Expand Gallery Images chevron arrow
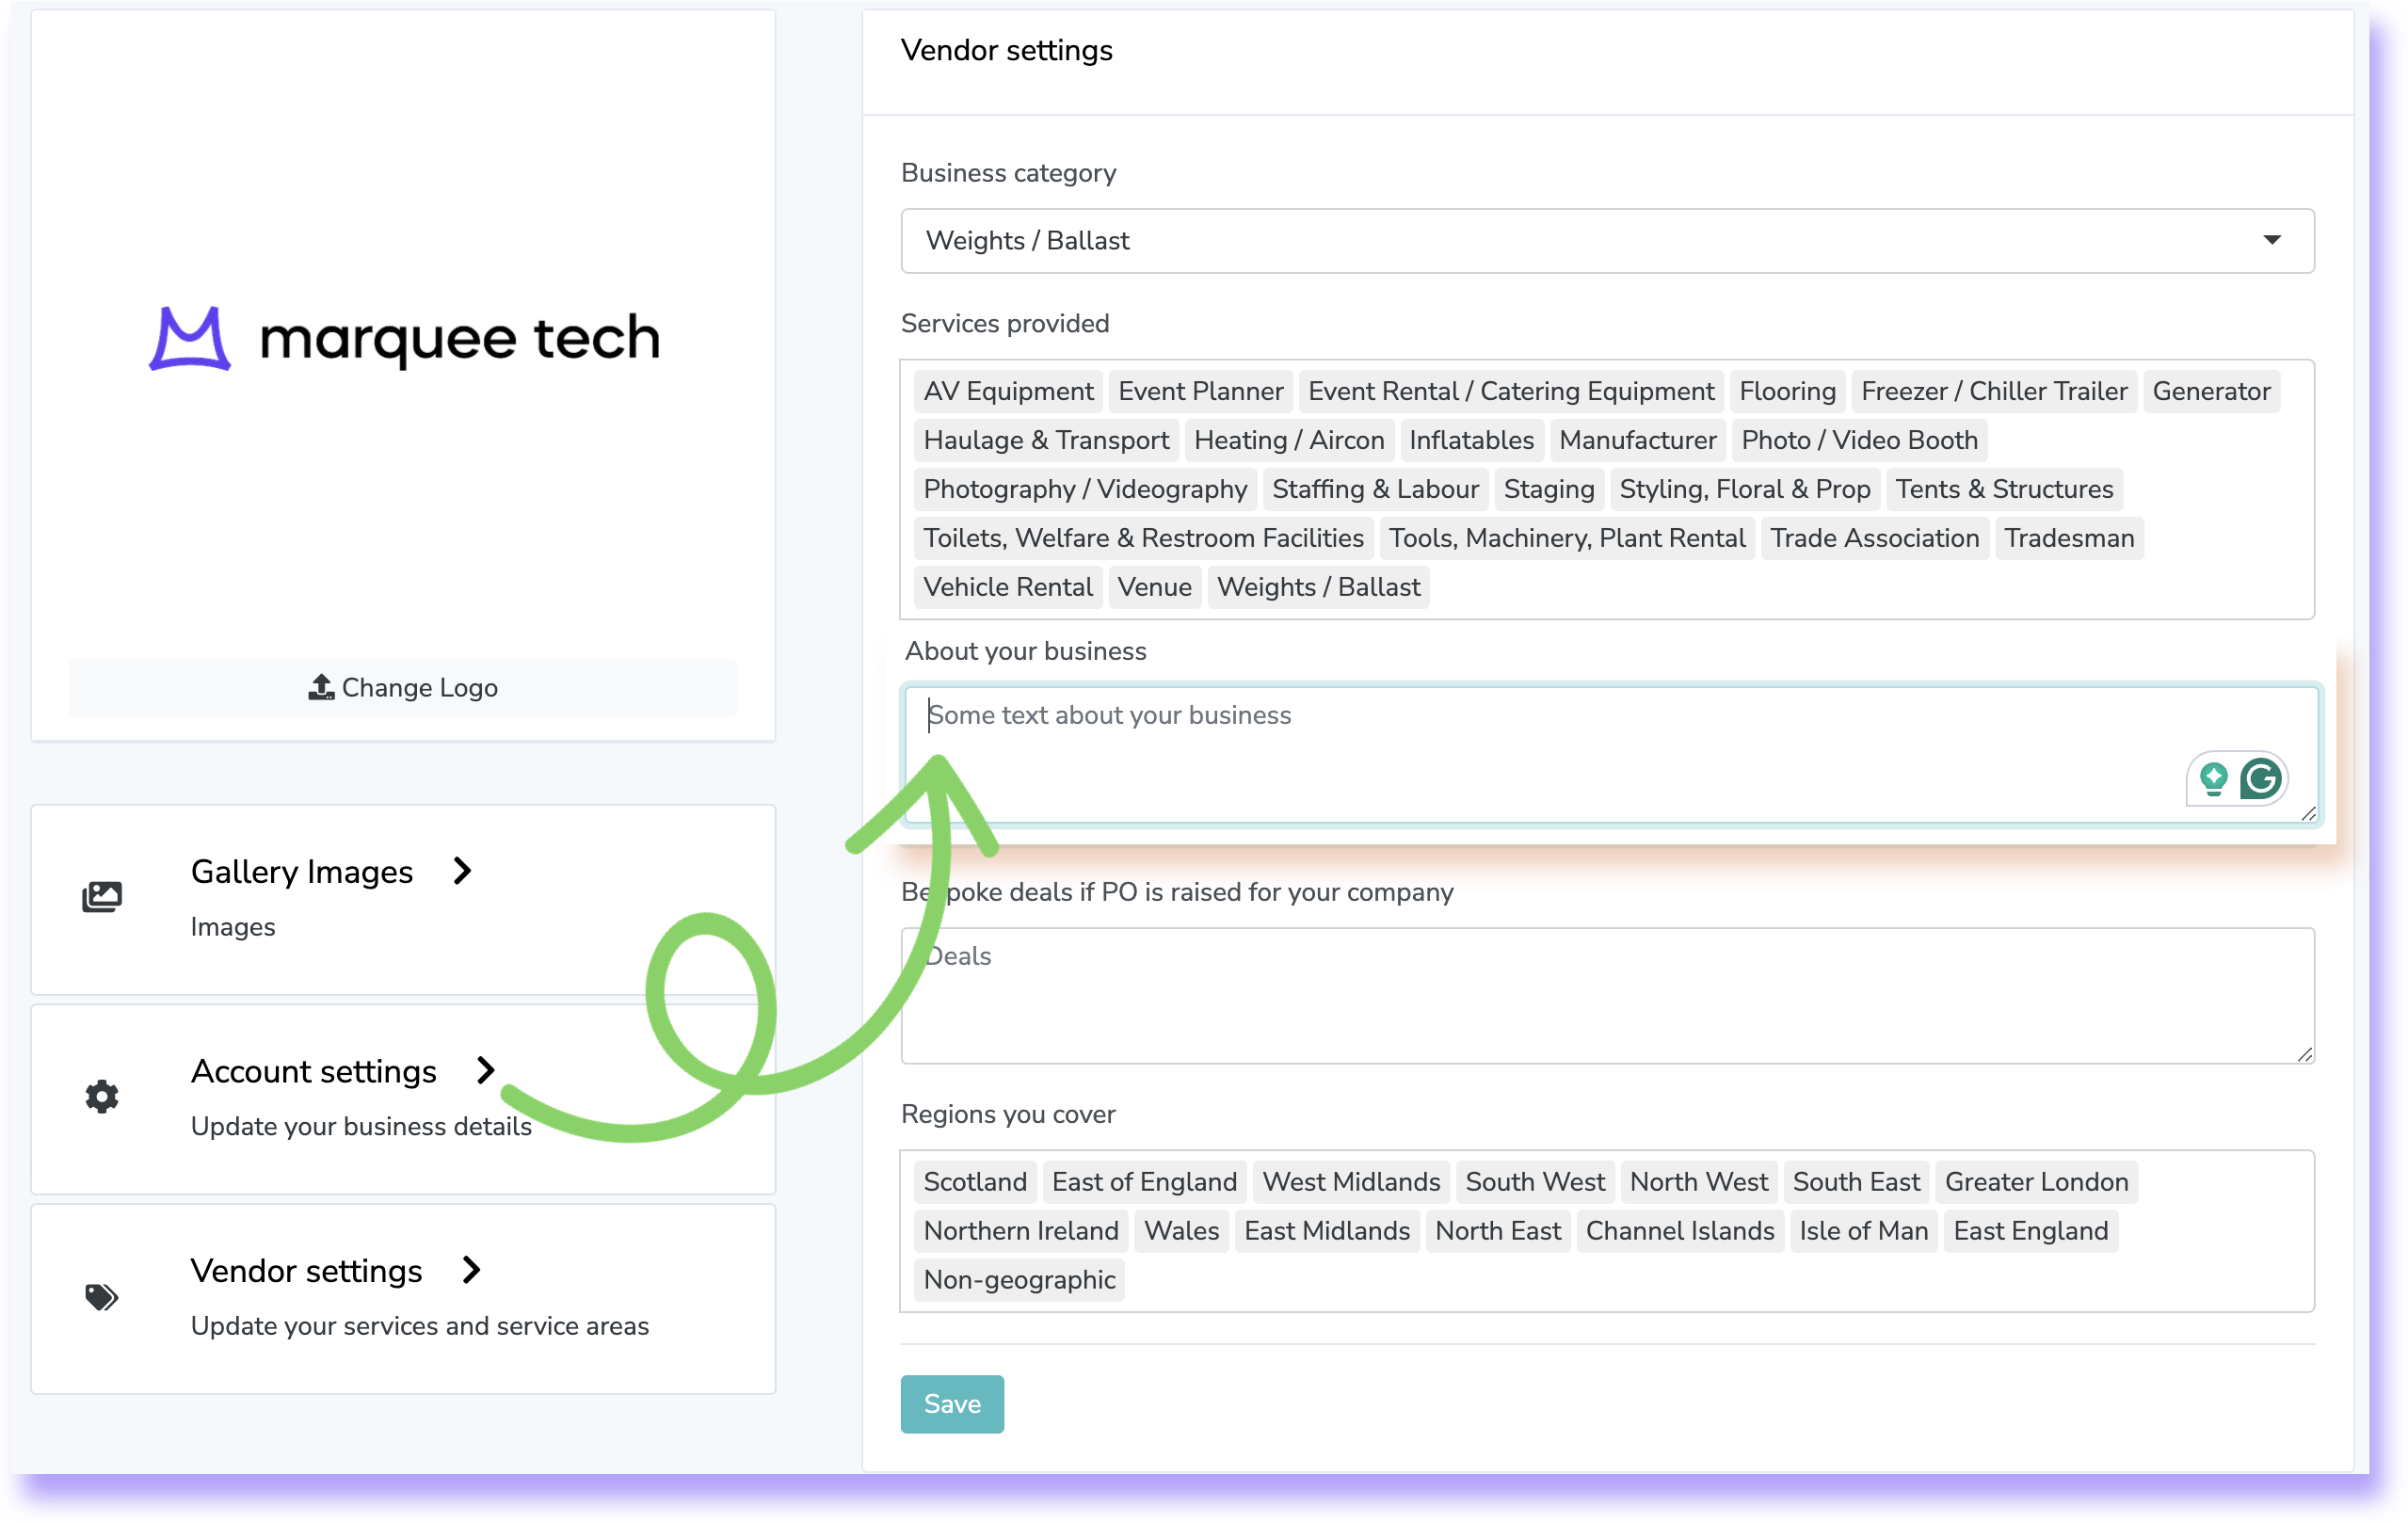Image resolution: width=2408 pixels, height=1523 pixels. pos(462,871)
